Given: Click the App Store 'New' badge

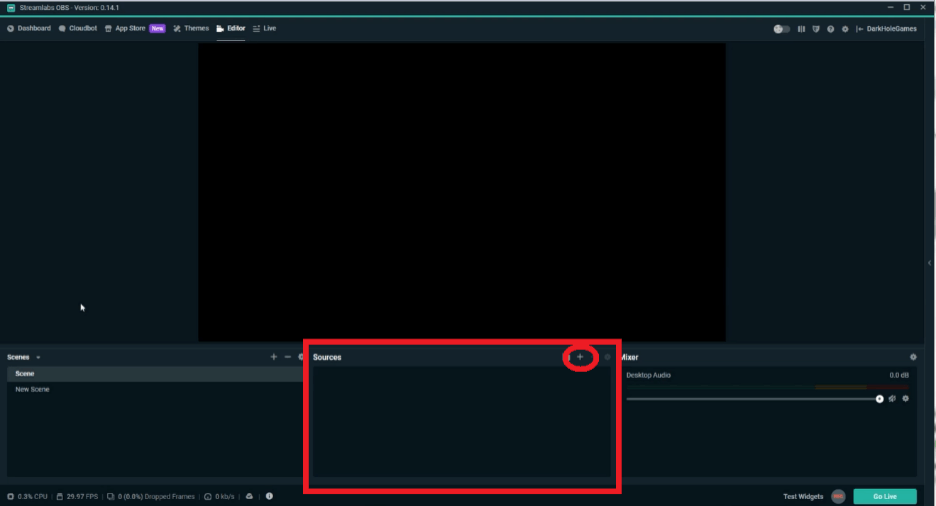Looking at the screenshot, I should [x=158, y=28].
